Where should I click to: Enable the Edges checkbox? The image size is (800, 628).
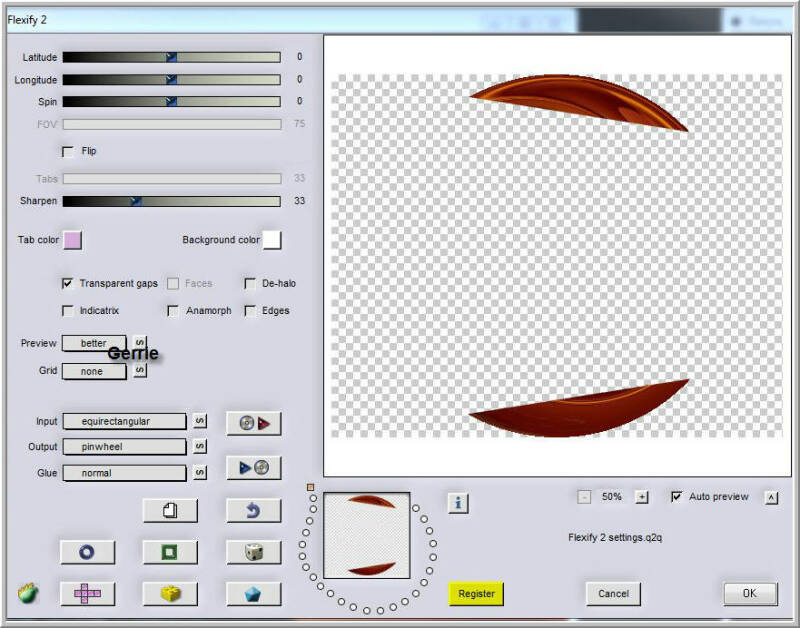250,311
